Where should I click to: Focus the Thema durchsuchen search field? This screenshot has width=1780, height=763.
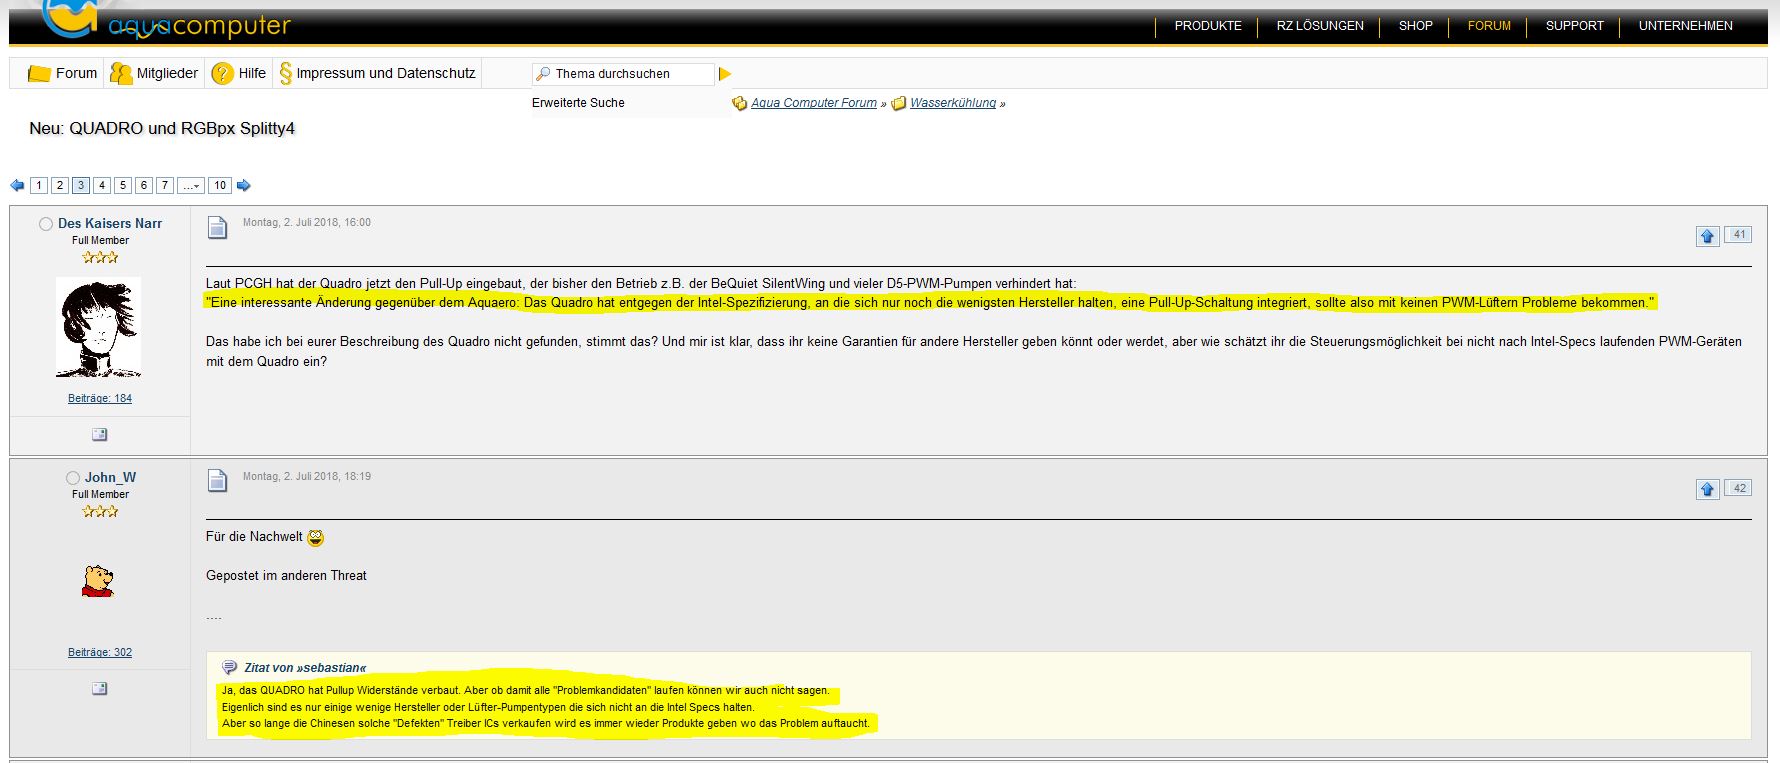pyautogui.click(x=624, y=74)
